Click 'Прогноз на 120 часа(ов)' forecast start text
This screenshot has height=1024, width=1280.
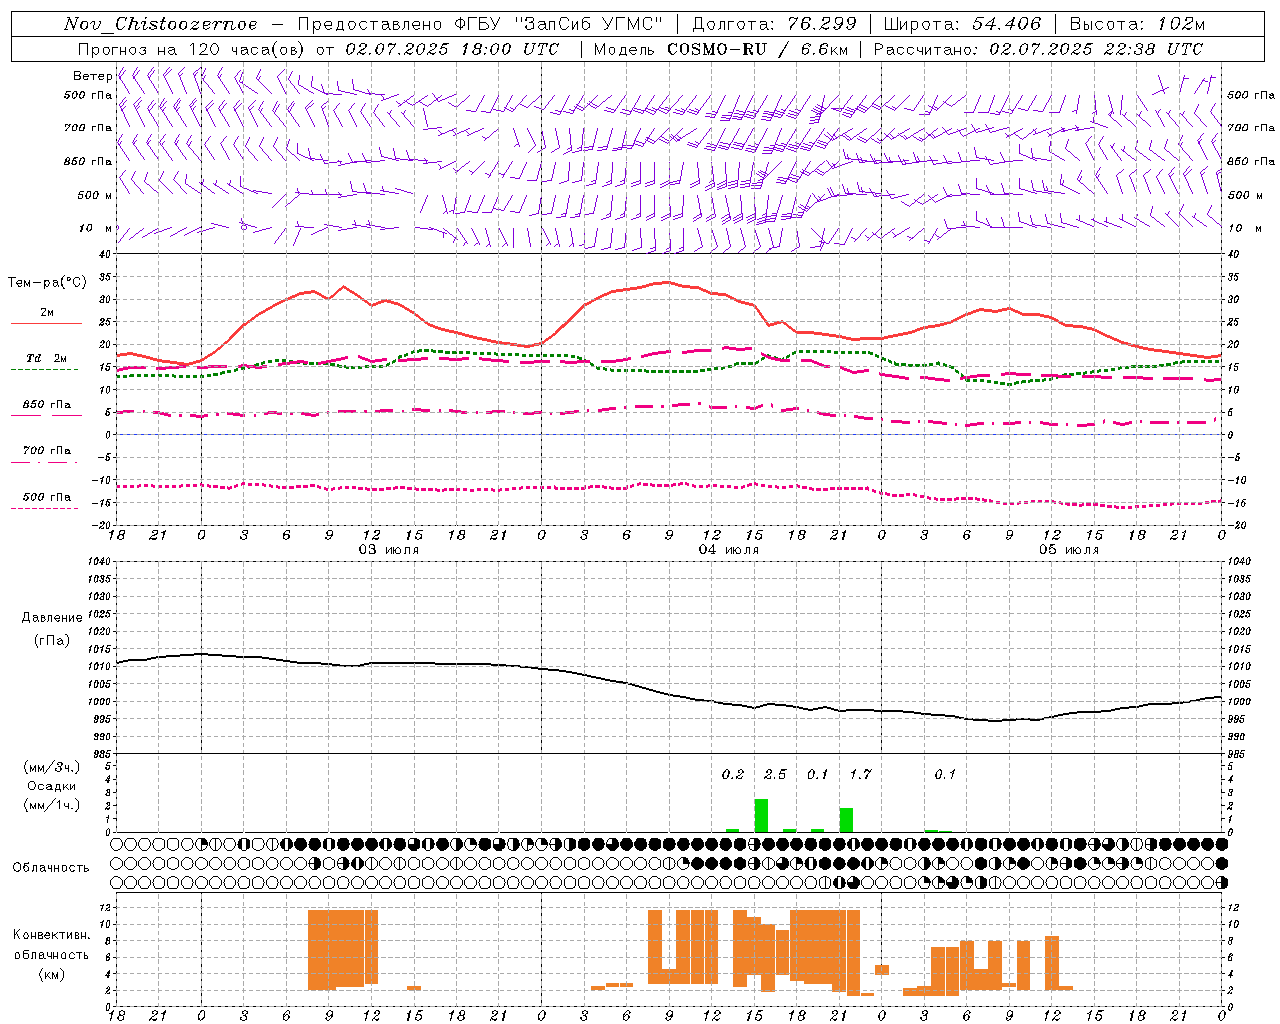[x=193, y=49]
